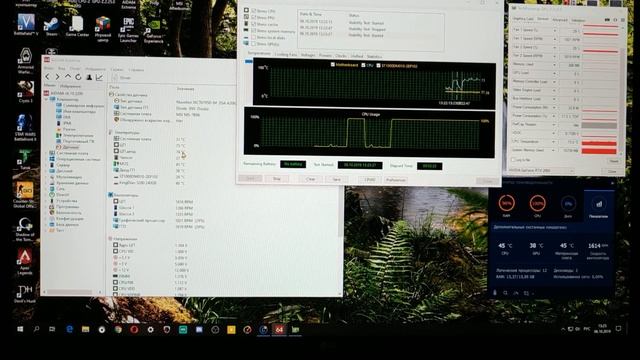Open PerfCap Reason sensor dropdown
The image size is (640, 360).
click(x=554, y=124)
